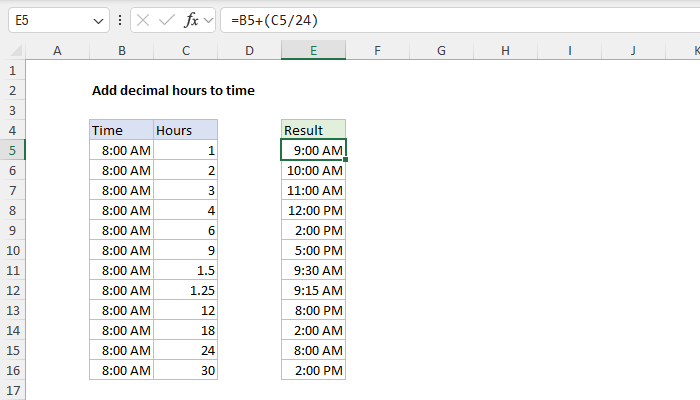
Task: Select the Hours cell with value 24
Action: tap(186, 350)
